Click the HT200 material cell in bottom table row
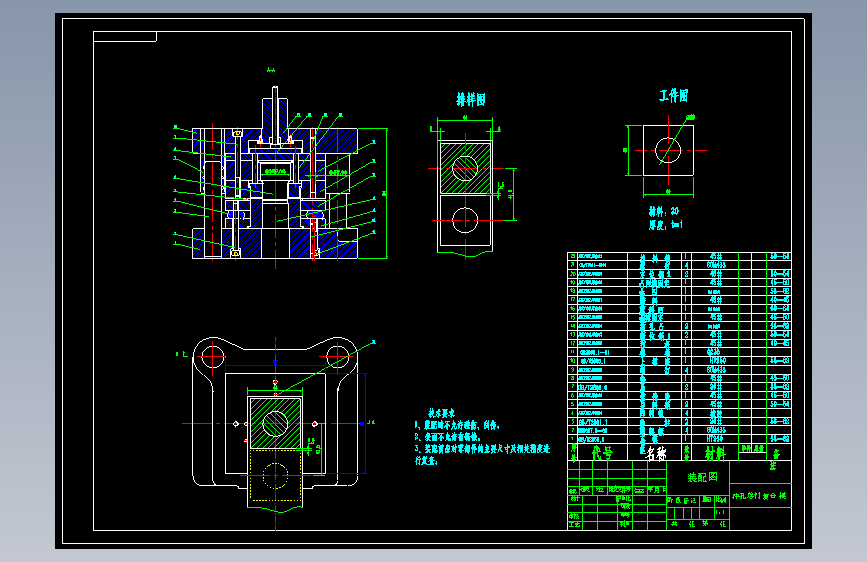This screenshot has height=562, width=867. [715, 439]
